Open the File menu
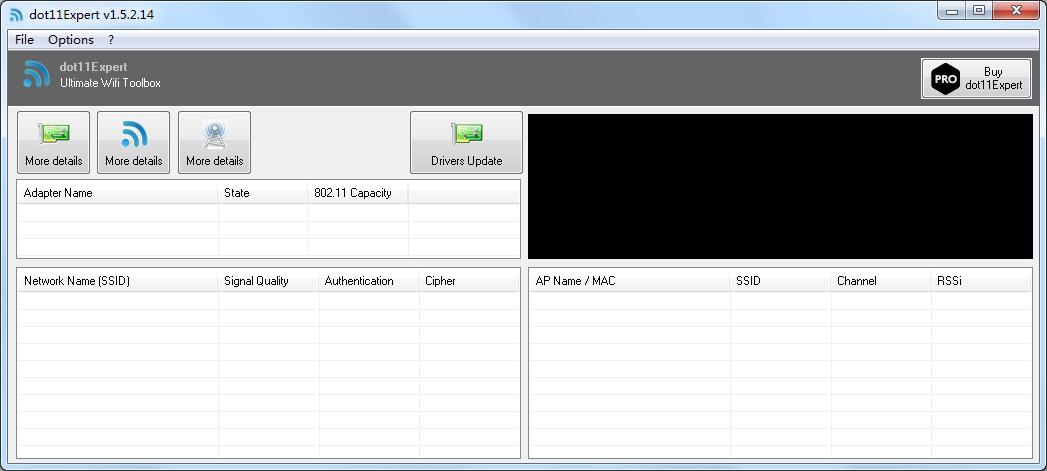1047x471 pixels. [24, 39]
